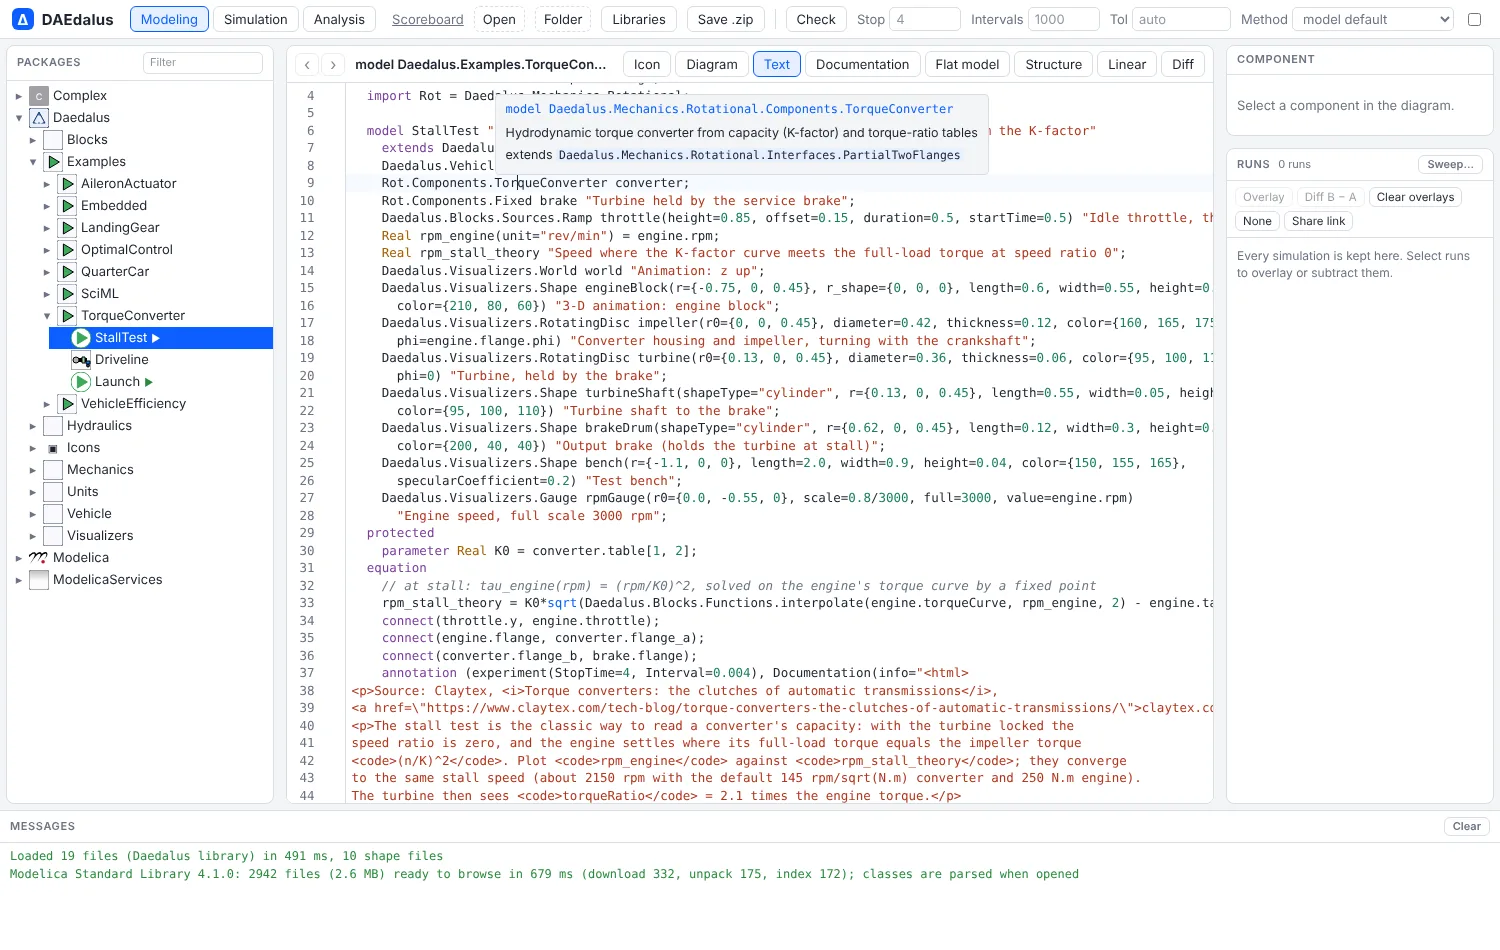Go back with the left chevron
Image resolution: width=1500 pixels, height=950 pixels.
[307, 64]
